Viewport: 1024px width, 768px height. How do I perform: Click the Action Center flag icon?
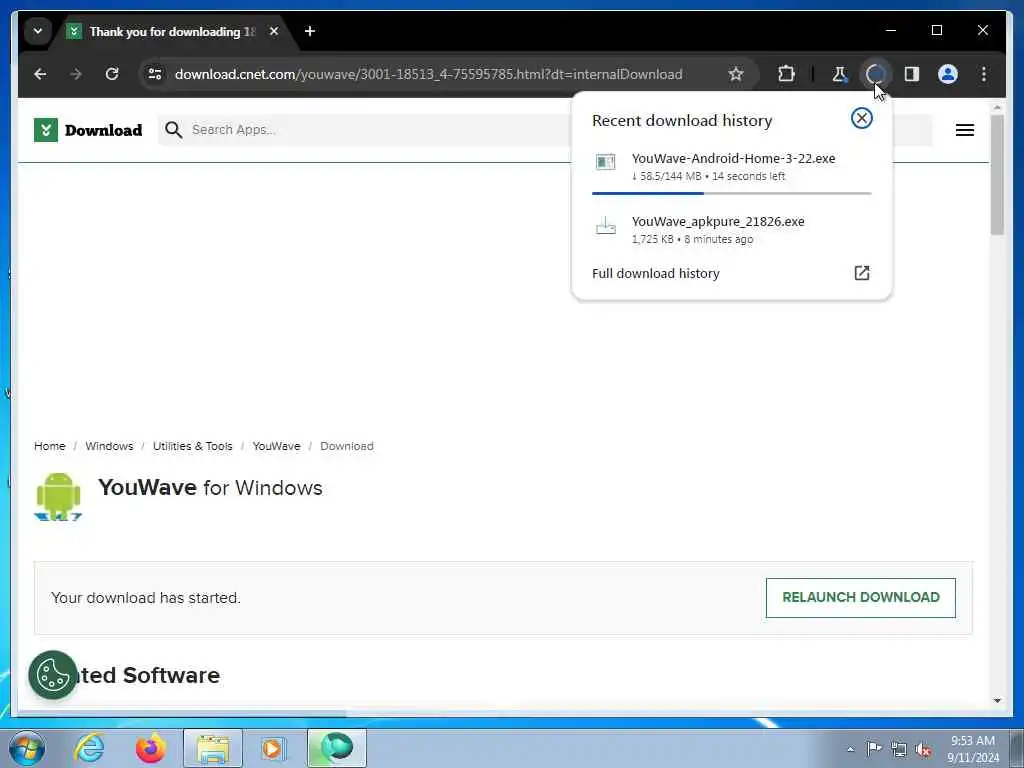(x=874, y=748)
